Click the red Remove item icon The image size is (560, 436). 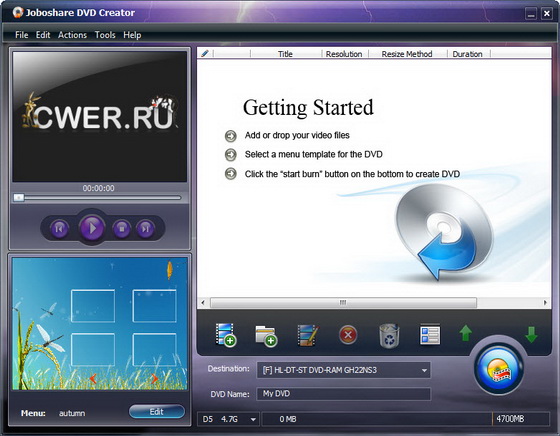click(x=348, y=335)
